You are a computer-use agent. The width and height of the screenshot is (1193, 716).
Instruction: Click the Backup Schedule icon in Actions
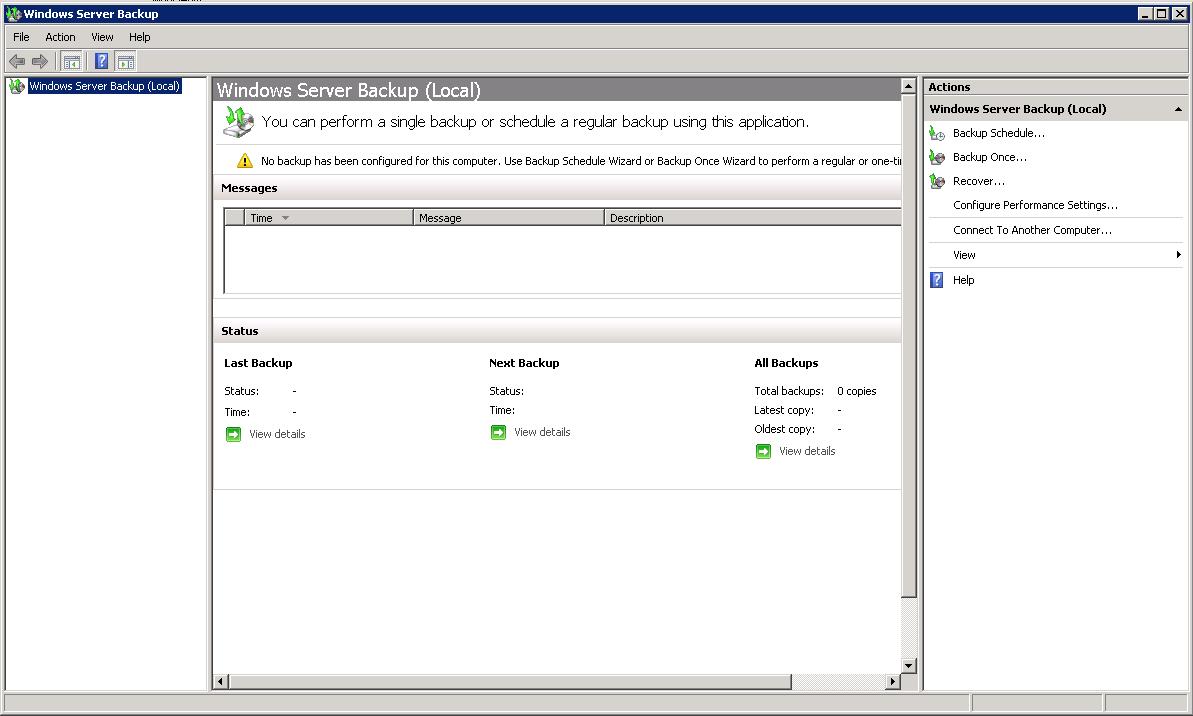937,133
